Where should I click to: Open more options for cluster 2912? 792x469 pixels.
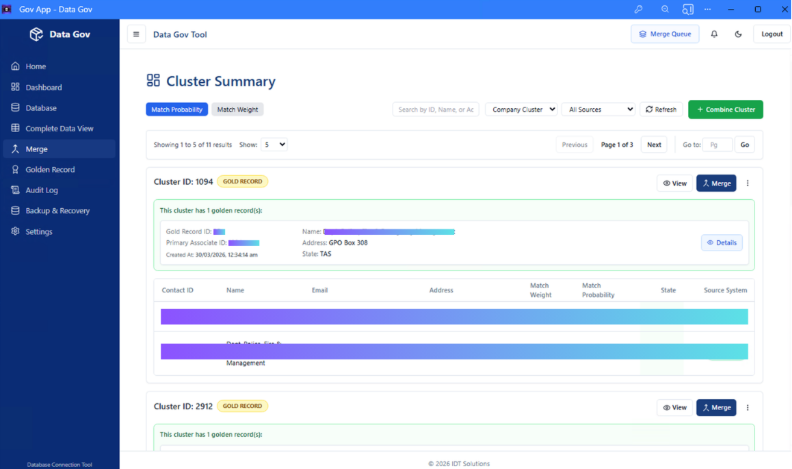[748, 407]
